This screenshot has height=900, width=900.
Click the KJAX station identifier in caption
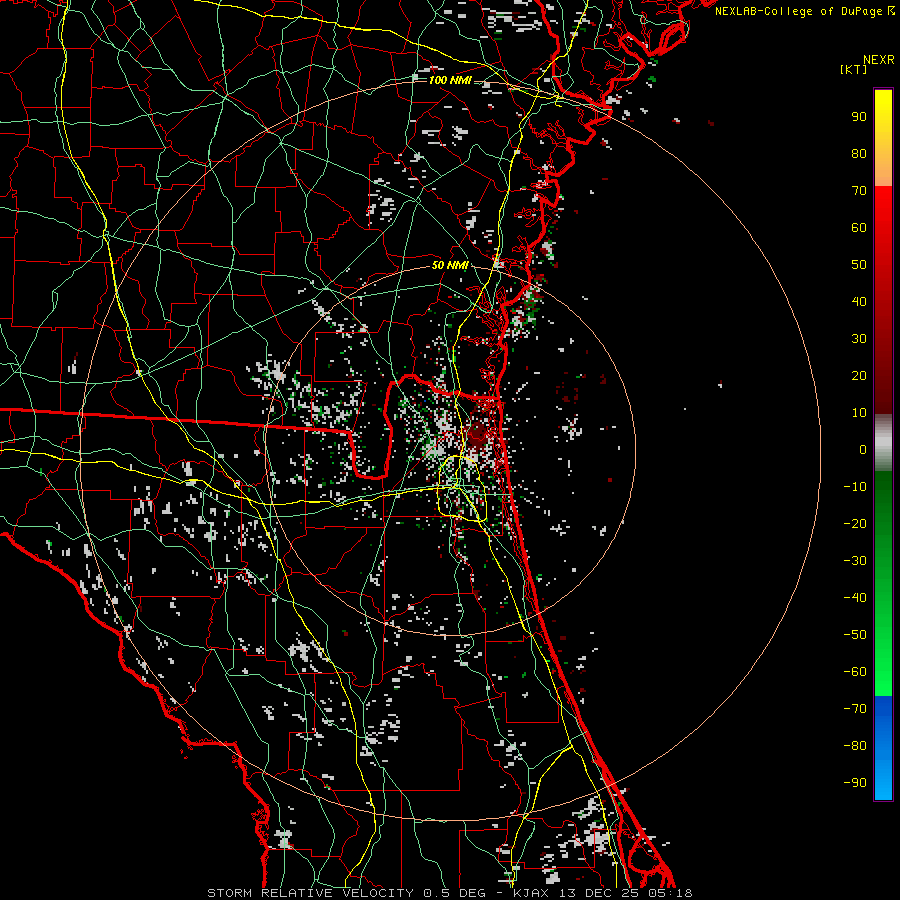[x=533, y=892]
